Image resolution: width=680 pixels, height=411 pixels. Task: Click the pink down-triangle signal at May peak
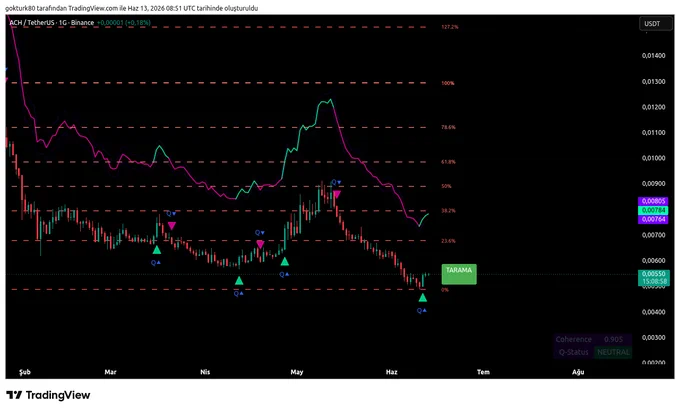[337, 194]
